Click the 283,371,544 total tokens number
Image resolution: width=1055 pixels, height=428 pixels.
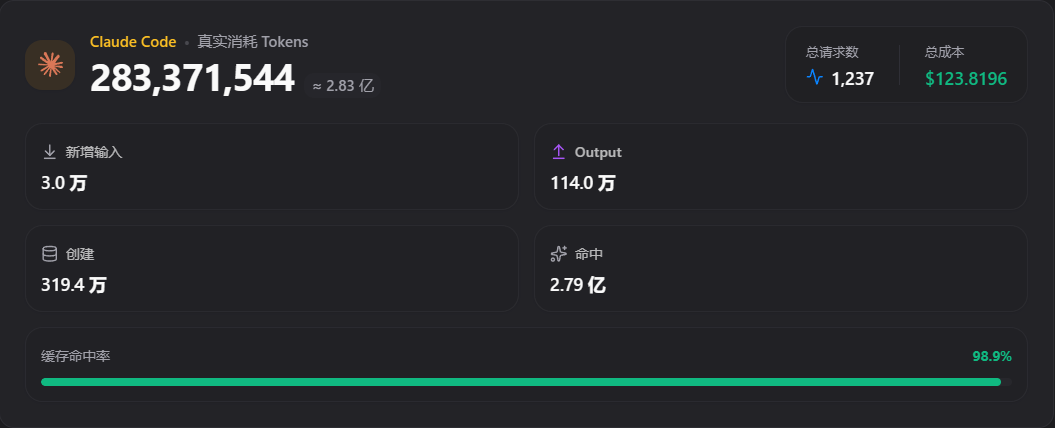click(x=192, y=79)
